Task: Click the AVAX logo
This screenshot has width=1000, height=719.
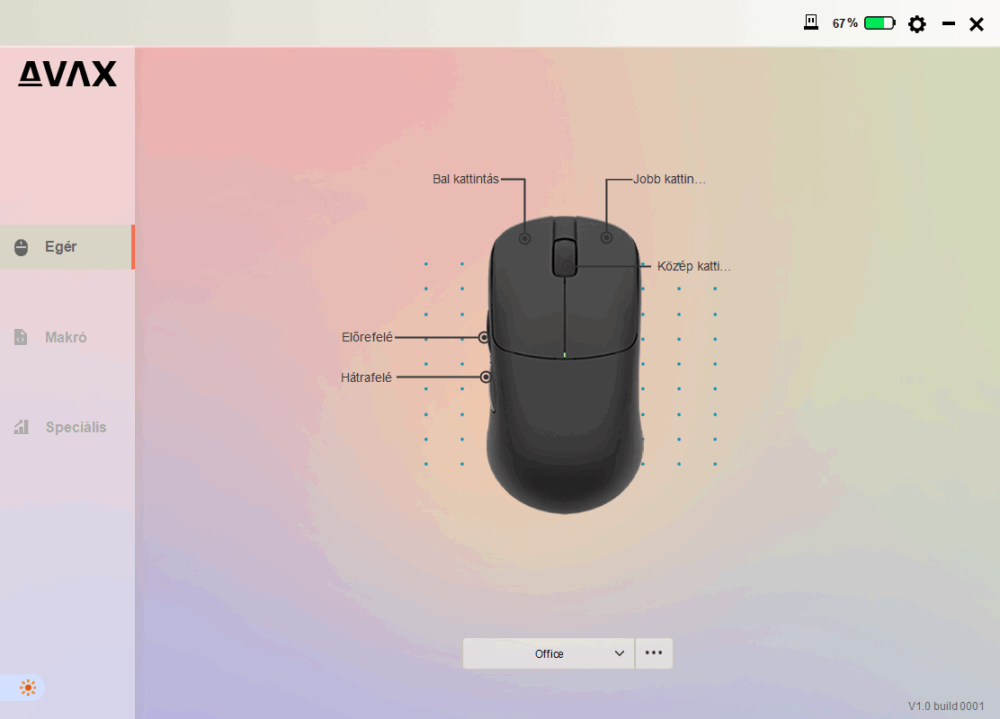Action: point(67,74)
